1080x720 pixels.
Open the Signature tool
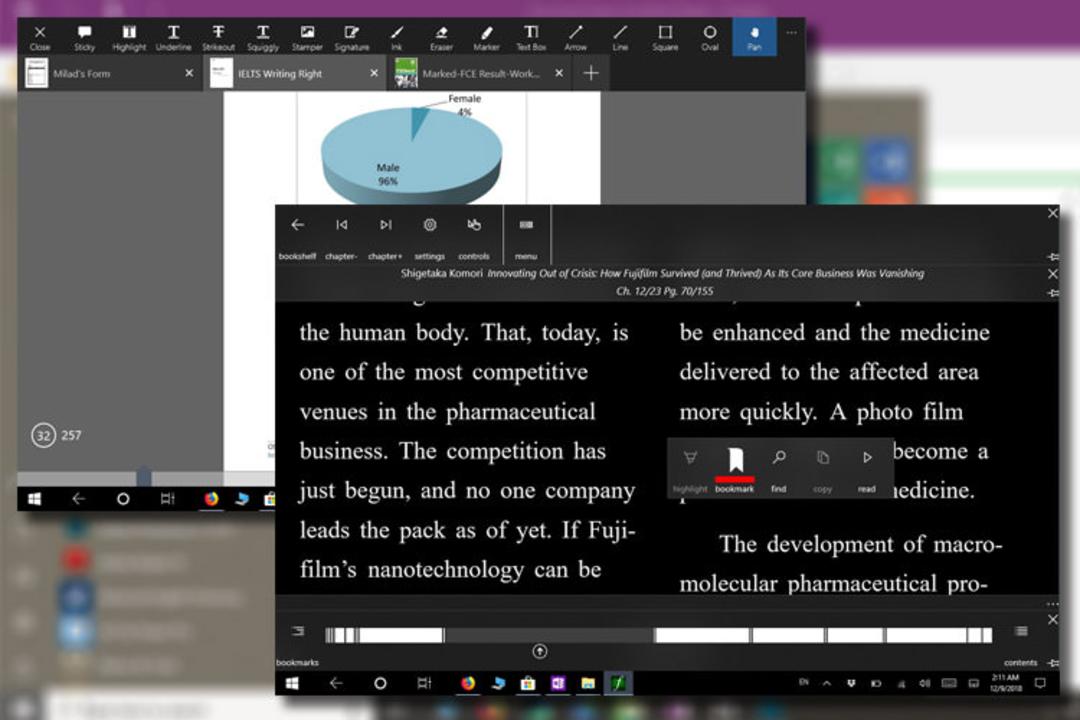[x=352, y=38]
